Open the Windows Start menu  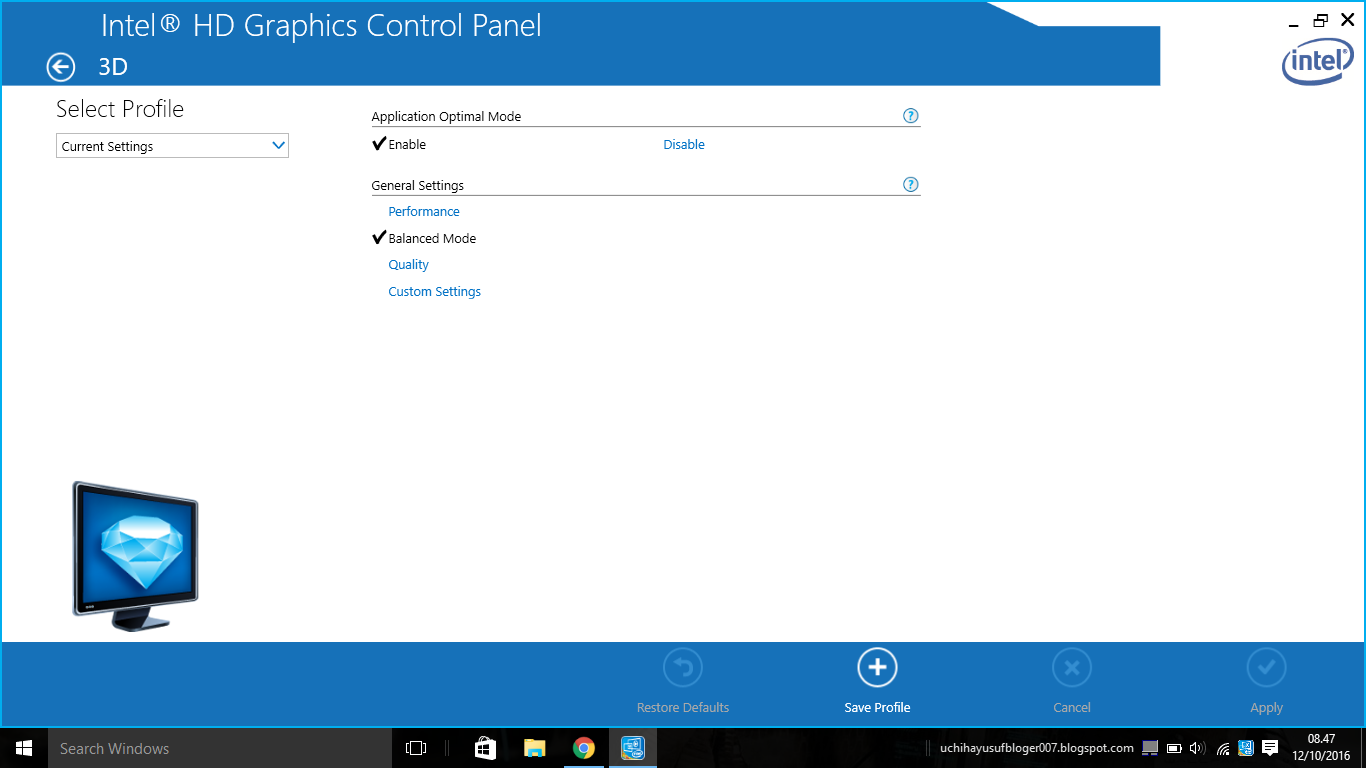tap(24, 748)
